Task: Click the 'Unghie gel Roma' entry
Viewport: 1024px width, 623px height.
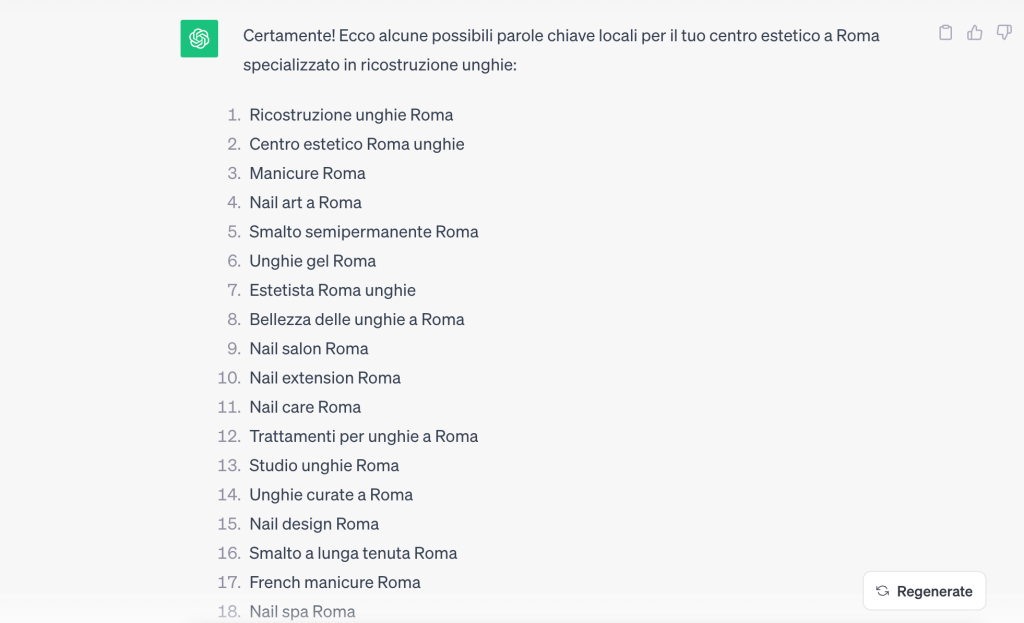Action: click(312, 261)
